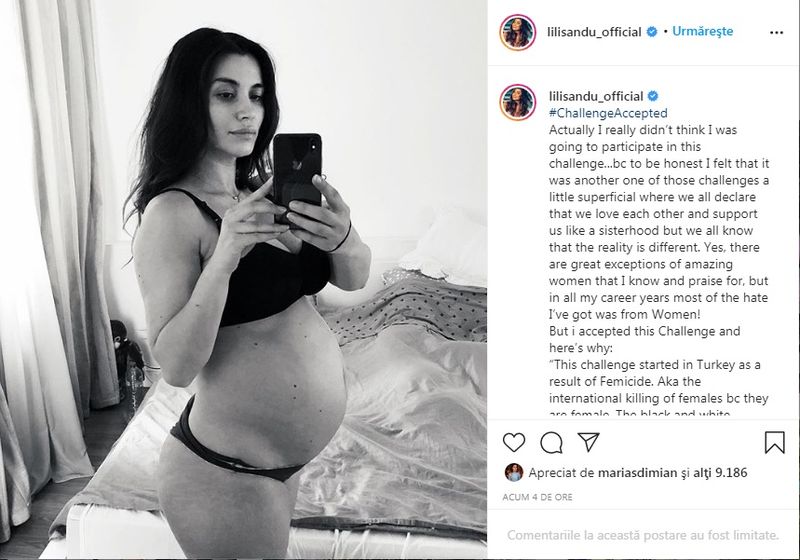Screen dimensions: 800x560
Task: Open lilisandu_official profile picture in header
Action: [517, 33]
